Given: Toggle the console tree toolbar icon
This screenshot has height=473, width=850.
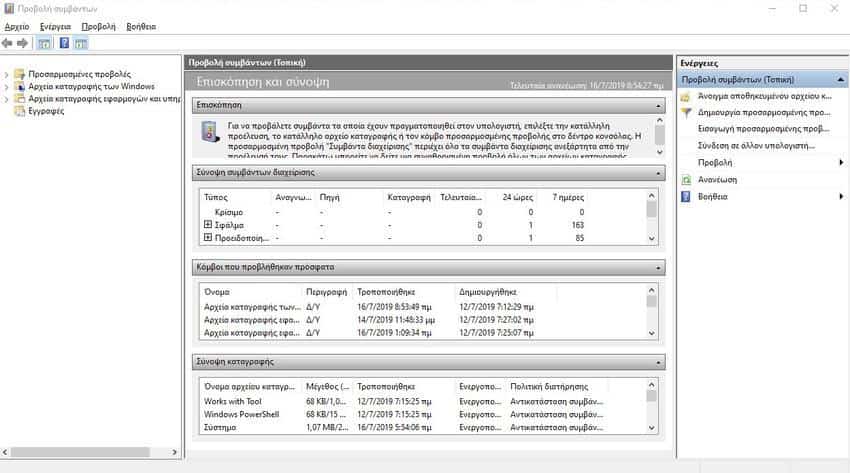Looking at the screenshot, I should tap(44, 43).
